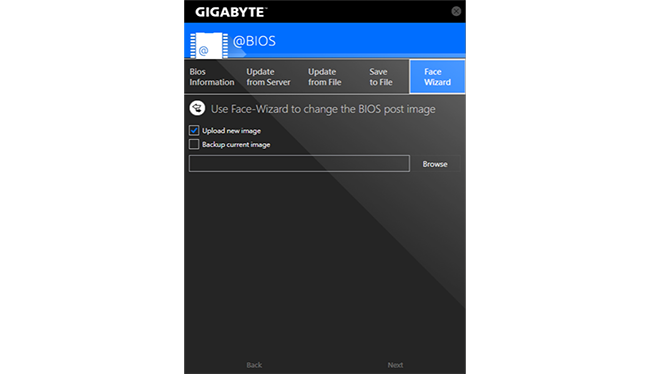650x374 pixels.
Task: Click the Face-Wizard round icon
Action: pos(197,108)
